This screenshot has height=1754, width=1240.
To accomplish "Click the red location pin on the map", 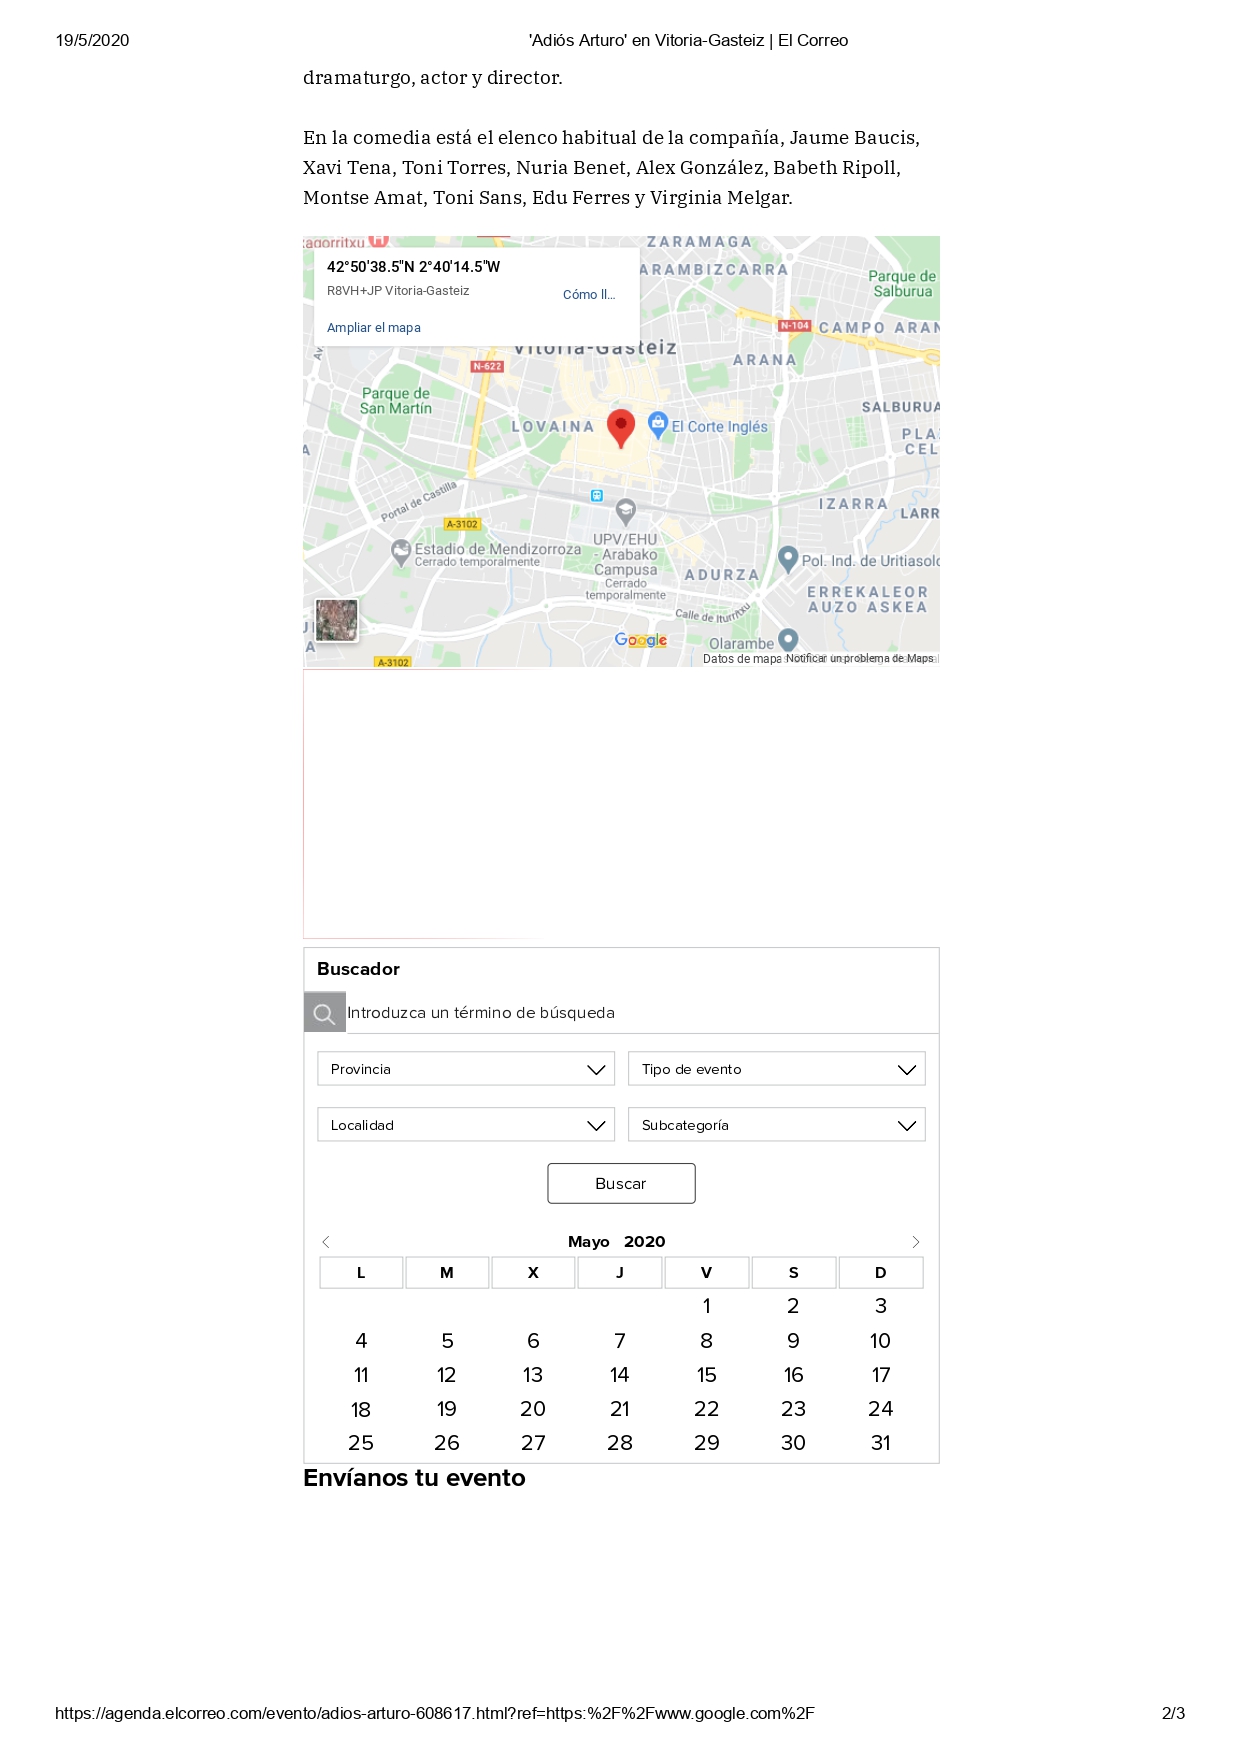I will click(621, 427).
